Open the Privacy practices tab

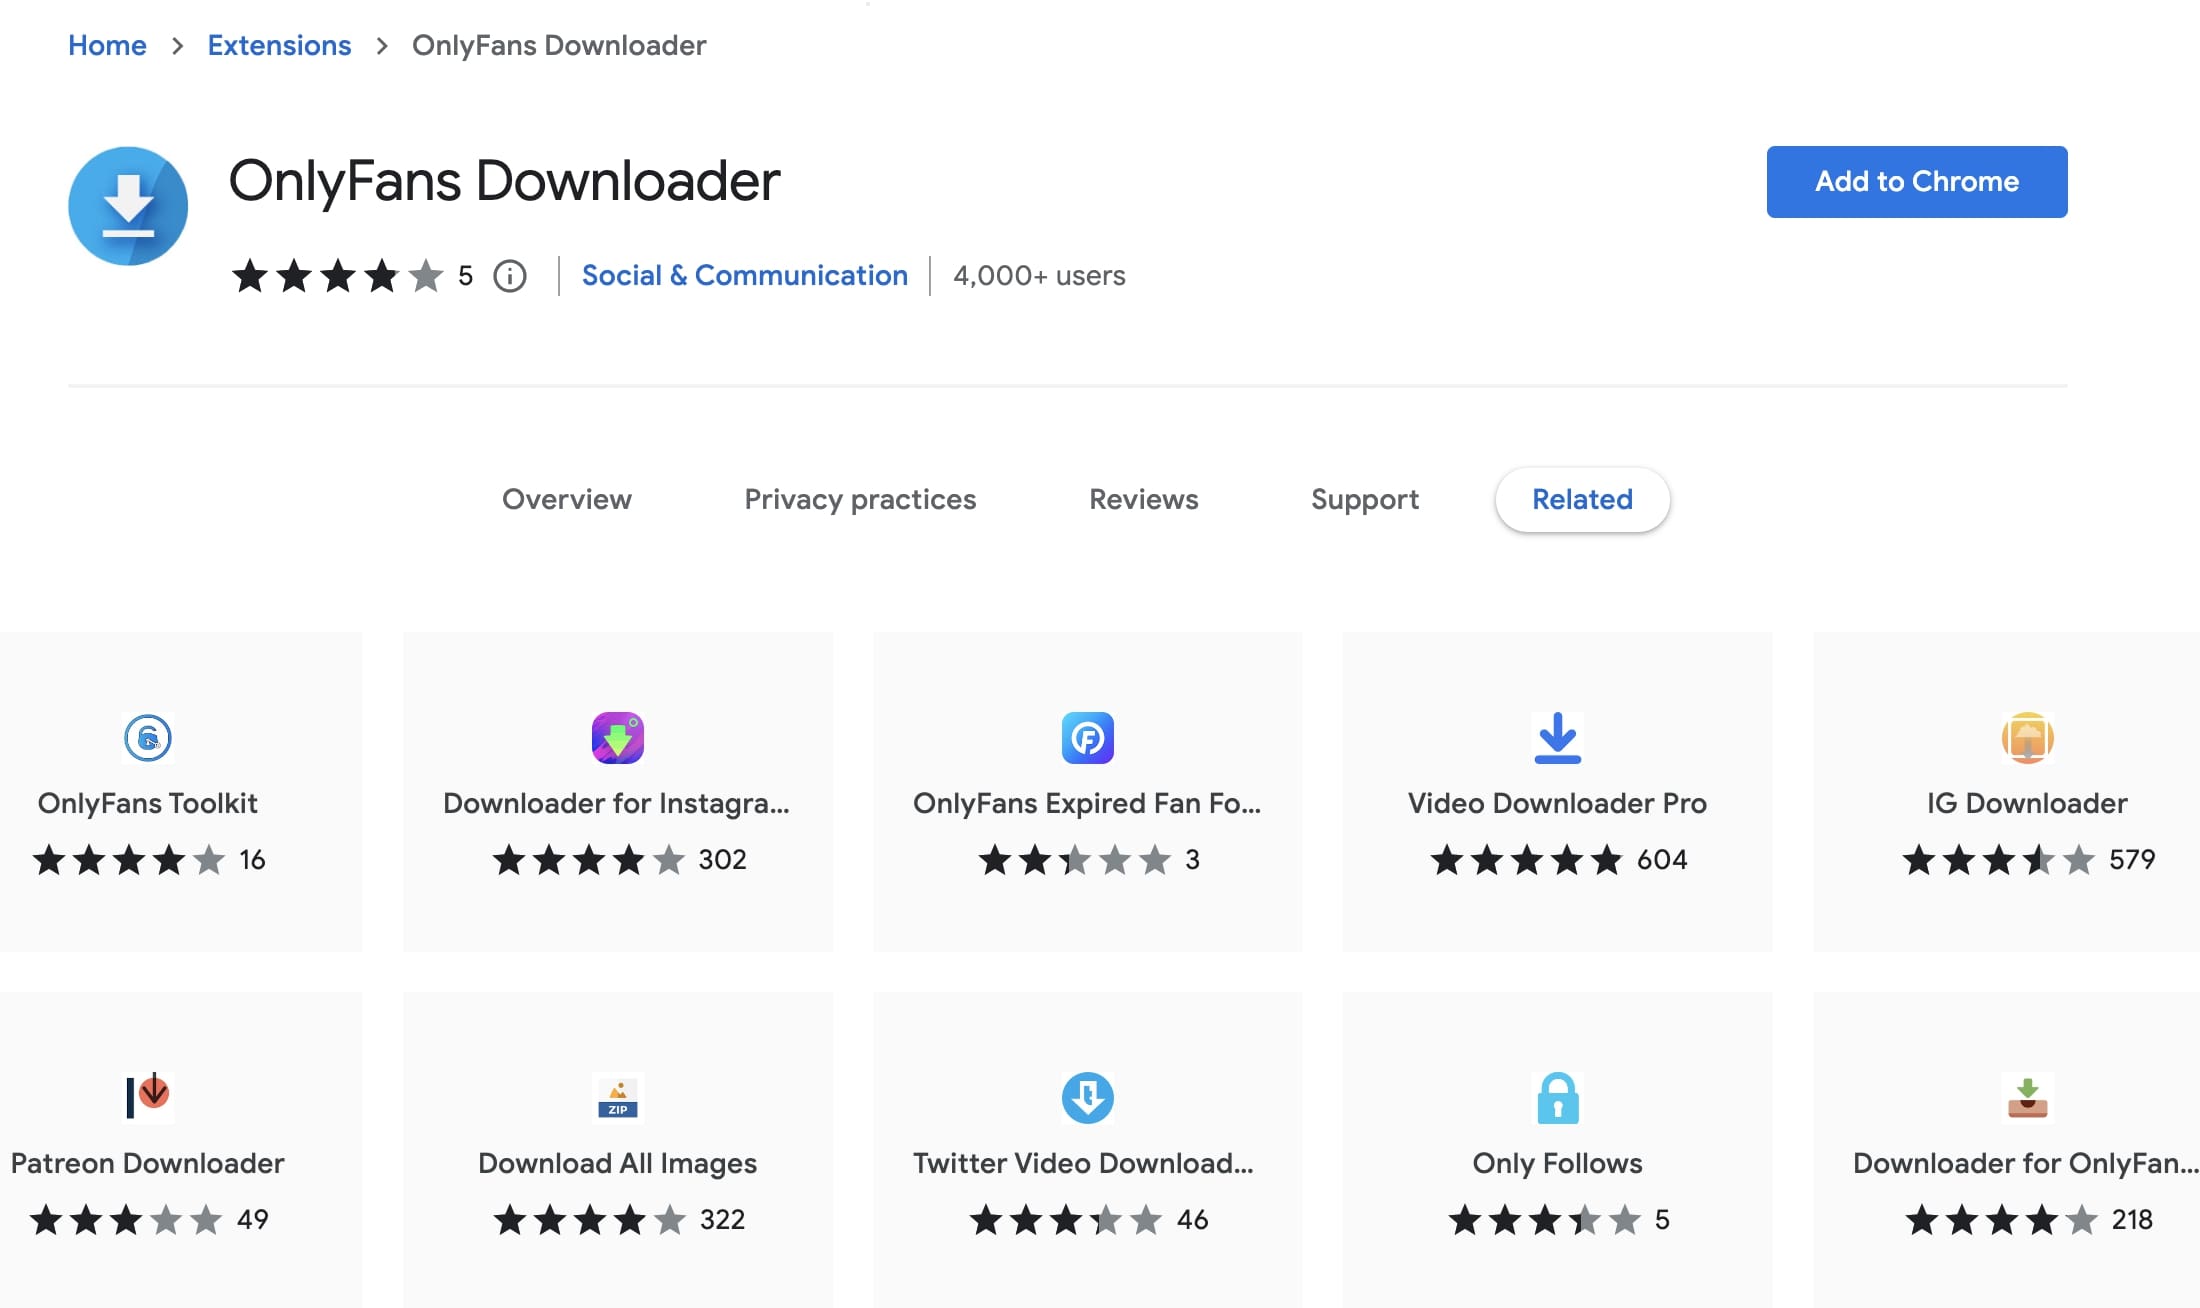(x=860, y=499)
